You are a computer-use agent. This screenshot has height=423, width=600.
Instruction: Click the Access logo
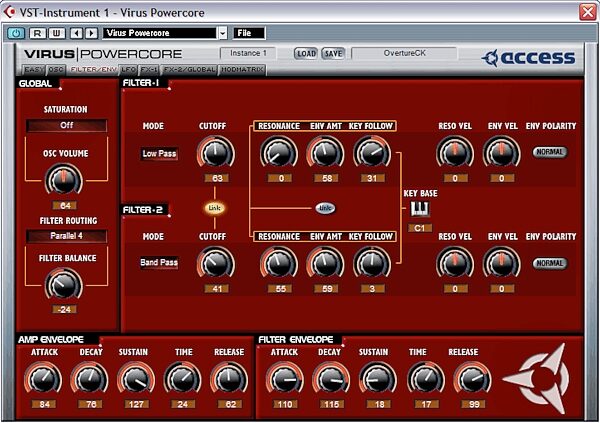[x=528, y=58]
